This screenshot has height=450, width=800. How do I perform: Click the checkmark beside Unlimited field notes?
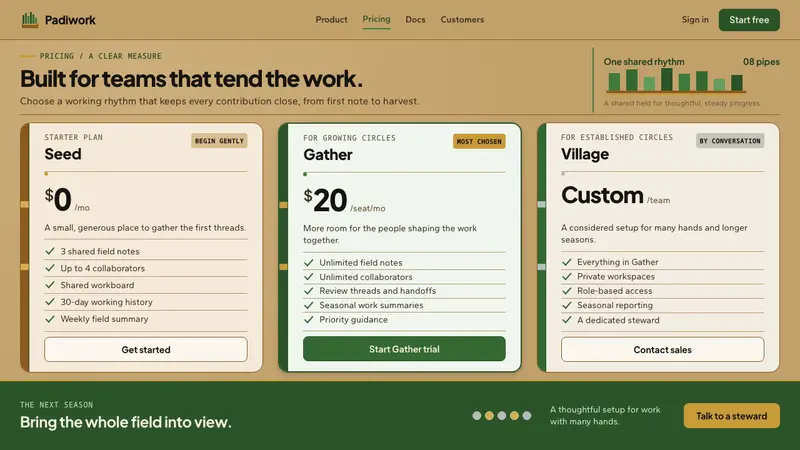309,262
